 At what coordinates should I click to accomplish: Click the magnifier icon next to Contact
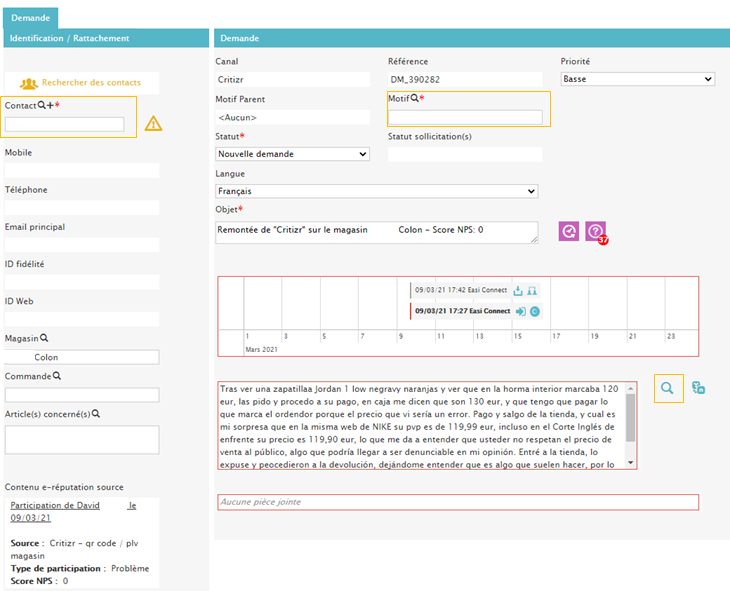pyautogui.click(x=42, y=106)
